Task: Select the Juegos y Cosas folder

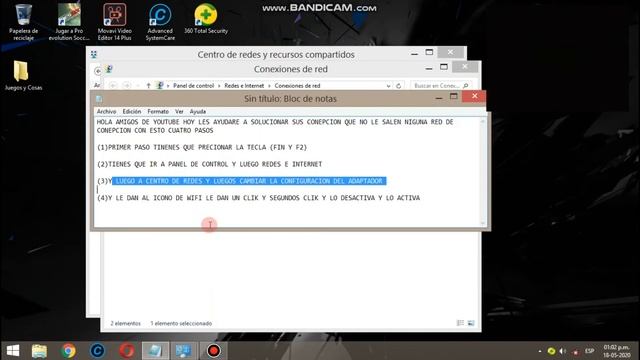Action: [x=23, y=76]
